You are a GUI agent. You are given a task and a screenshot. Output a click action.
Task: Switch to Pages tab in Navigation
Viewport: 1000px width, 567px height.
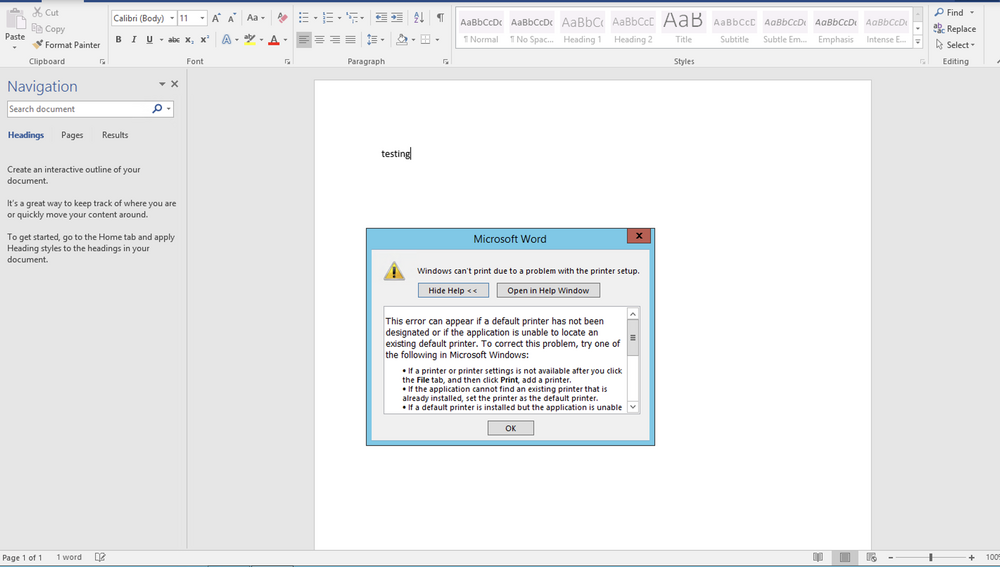click(x=72, y=135)
